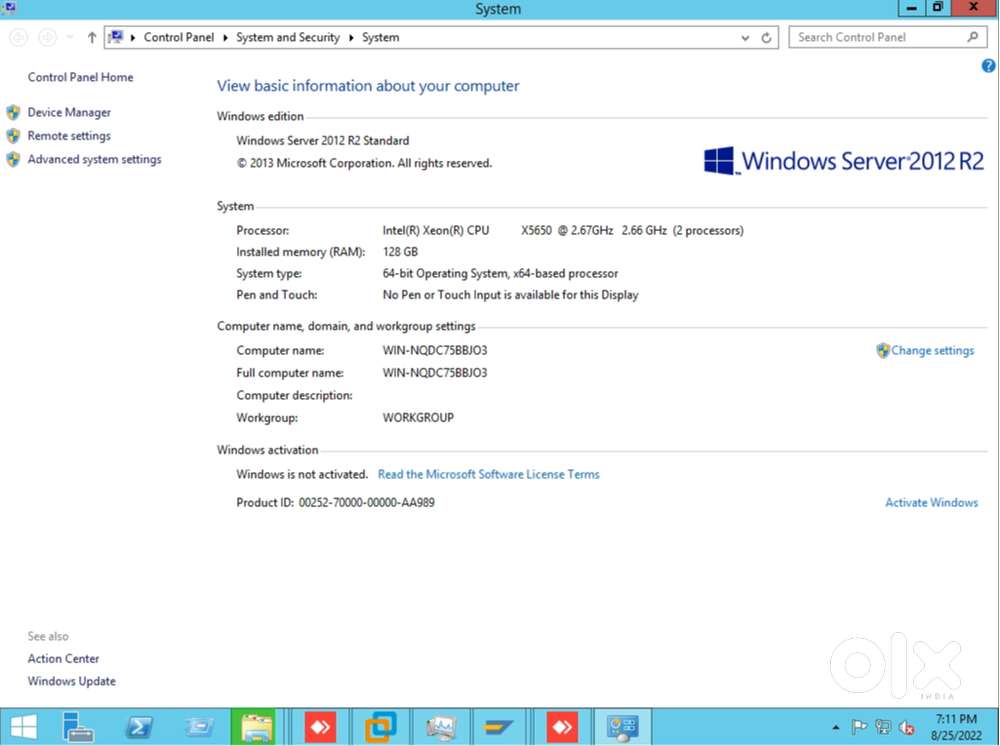Open the Microsoft Software License Terms link

coord(488,474)
